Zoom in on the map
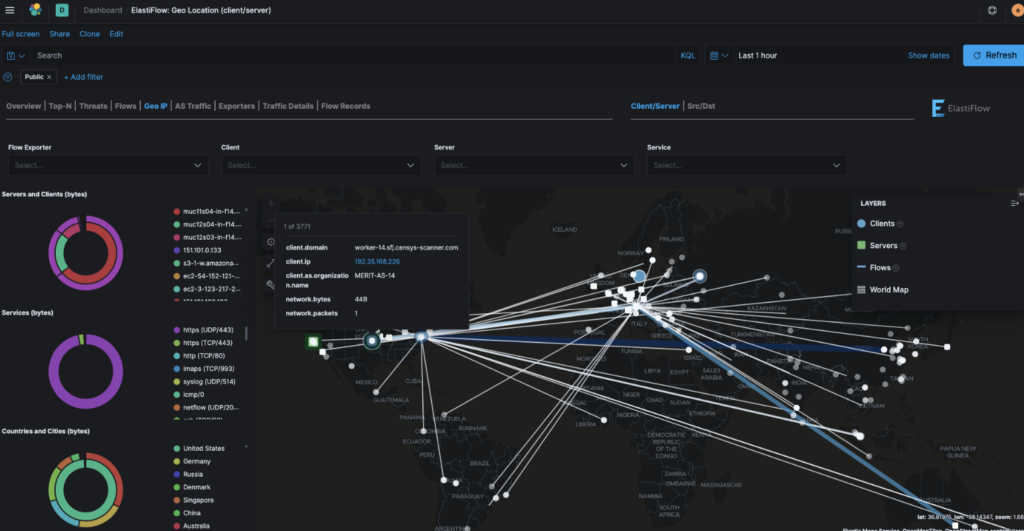1024x531 pixels. [x=271, y=203]
